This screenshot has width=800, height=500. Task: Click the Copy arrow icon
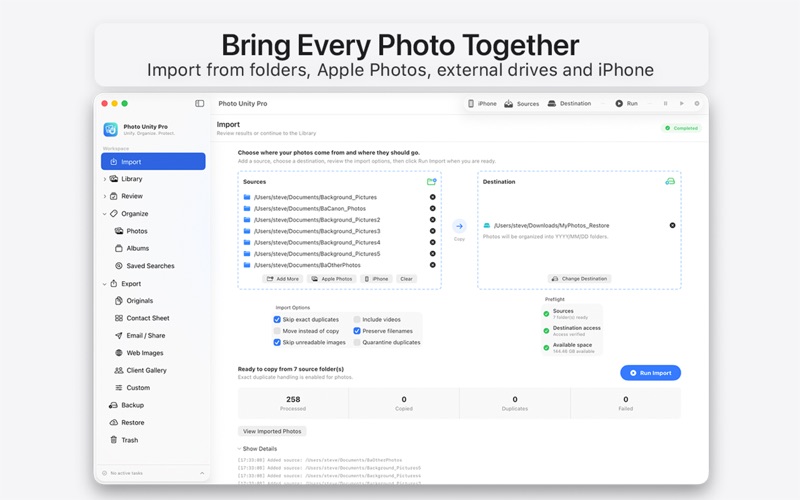pos(459,226)
